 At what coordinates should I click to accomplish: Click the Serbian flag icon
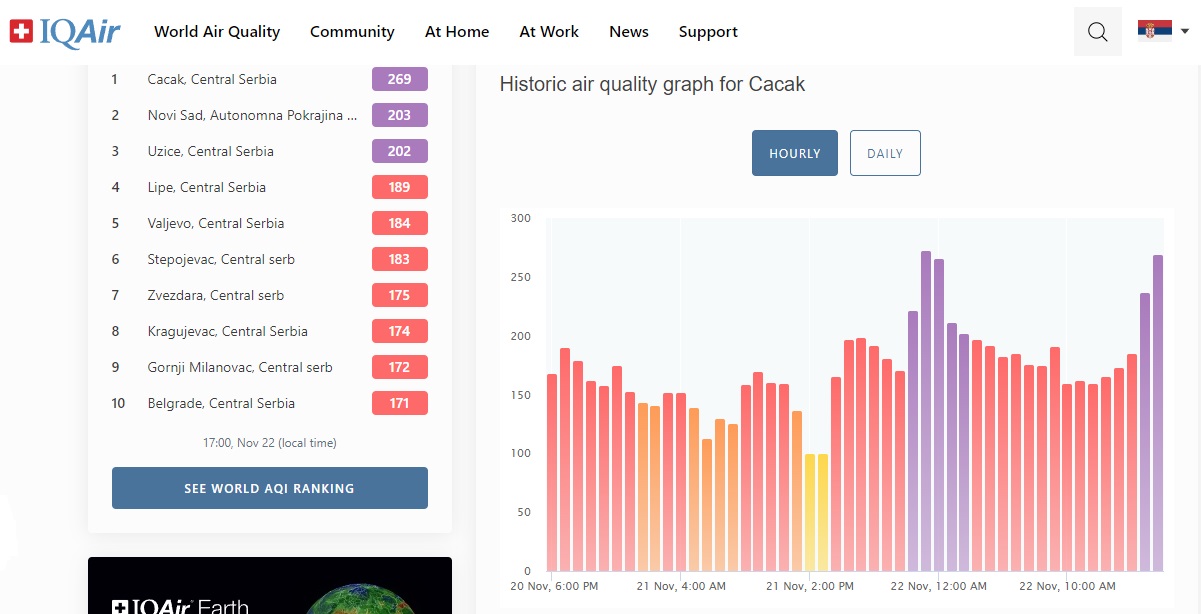point(1154,30)
